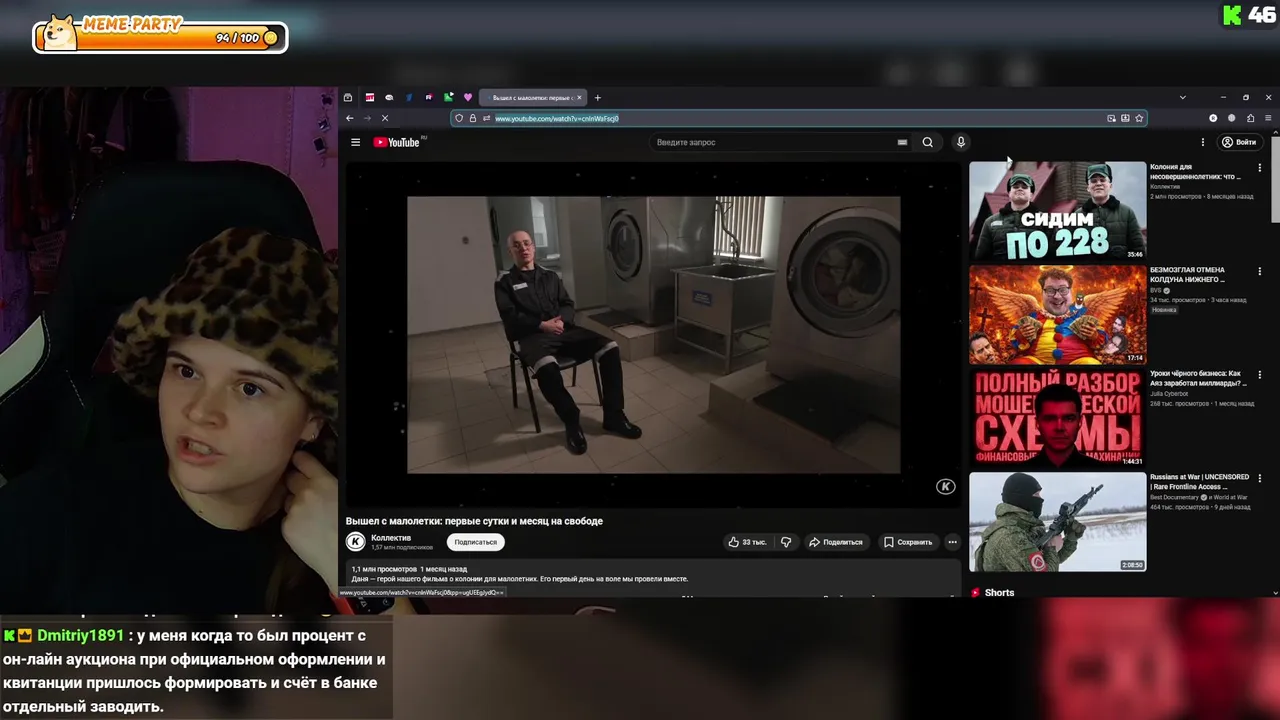Open more actions three dots beside Сохранить
The width and height of the screenshot is (1280, 720).
click(952, 542)
